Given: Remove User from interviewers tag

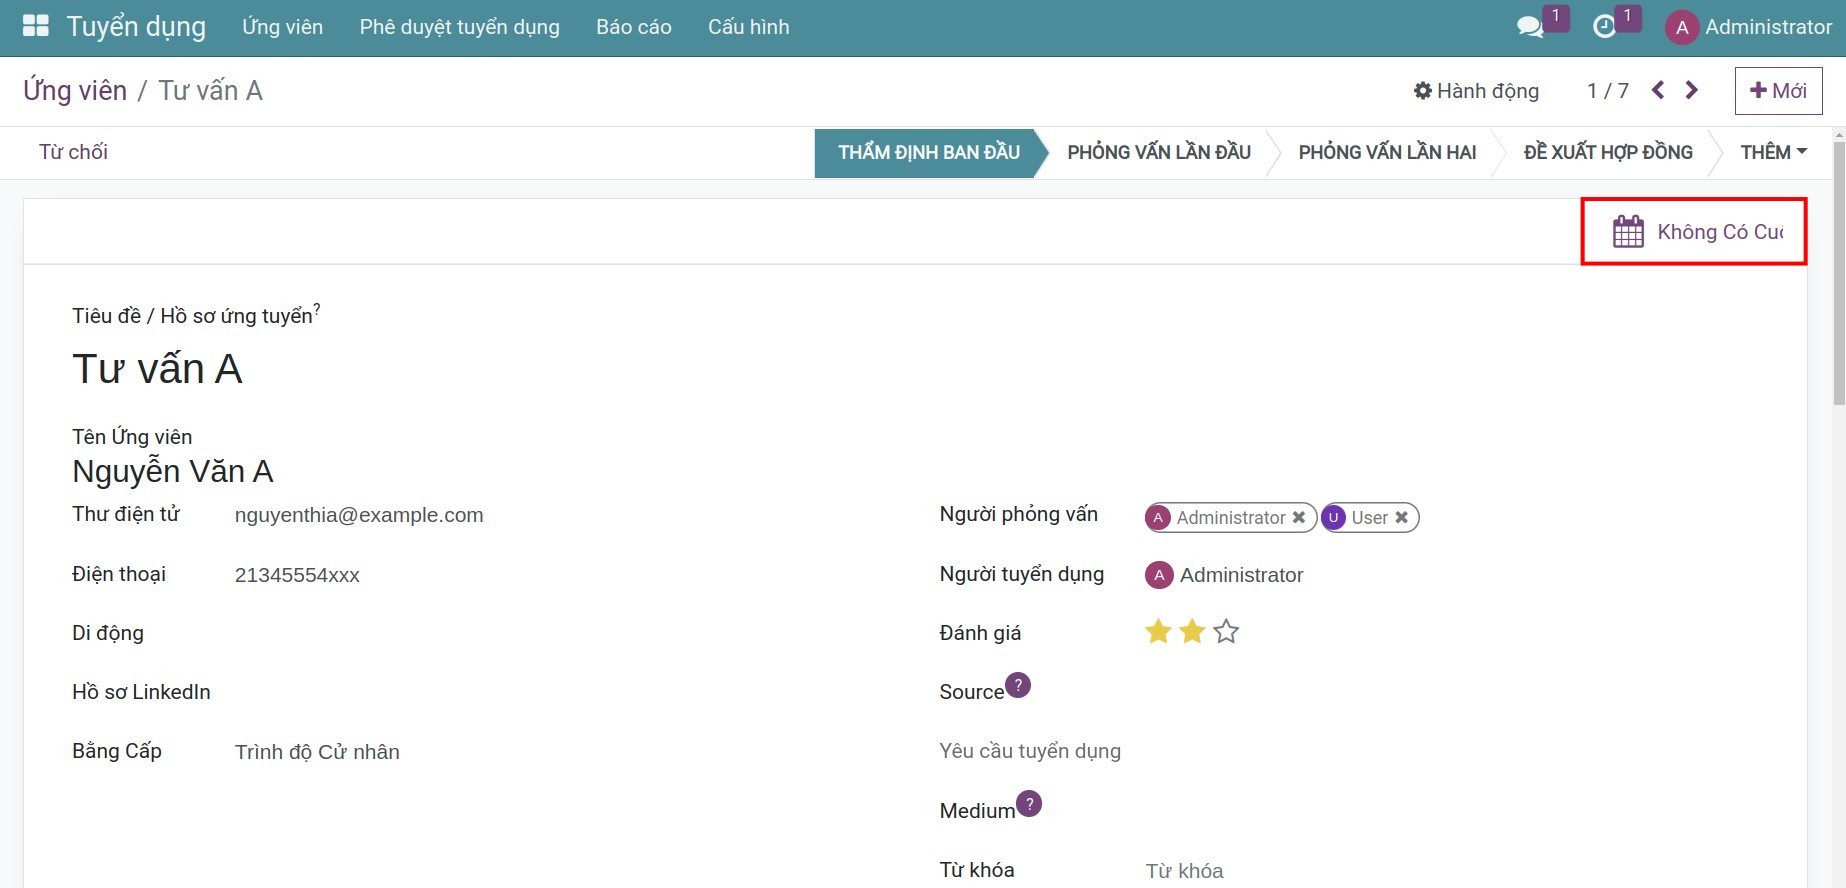Looking at the screenshot, I should click(1402, 518).
